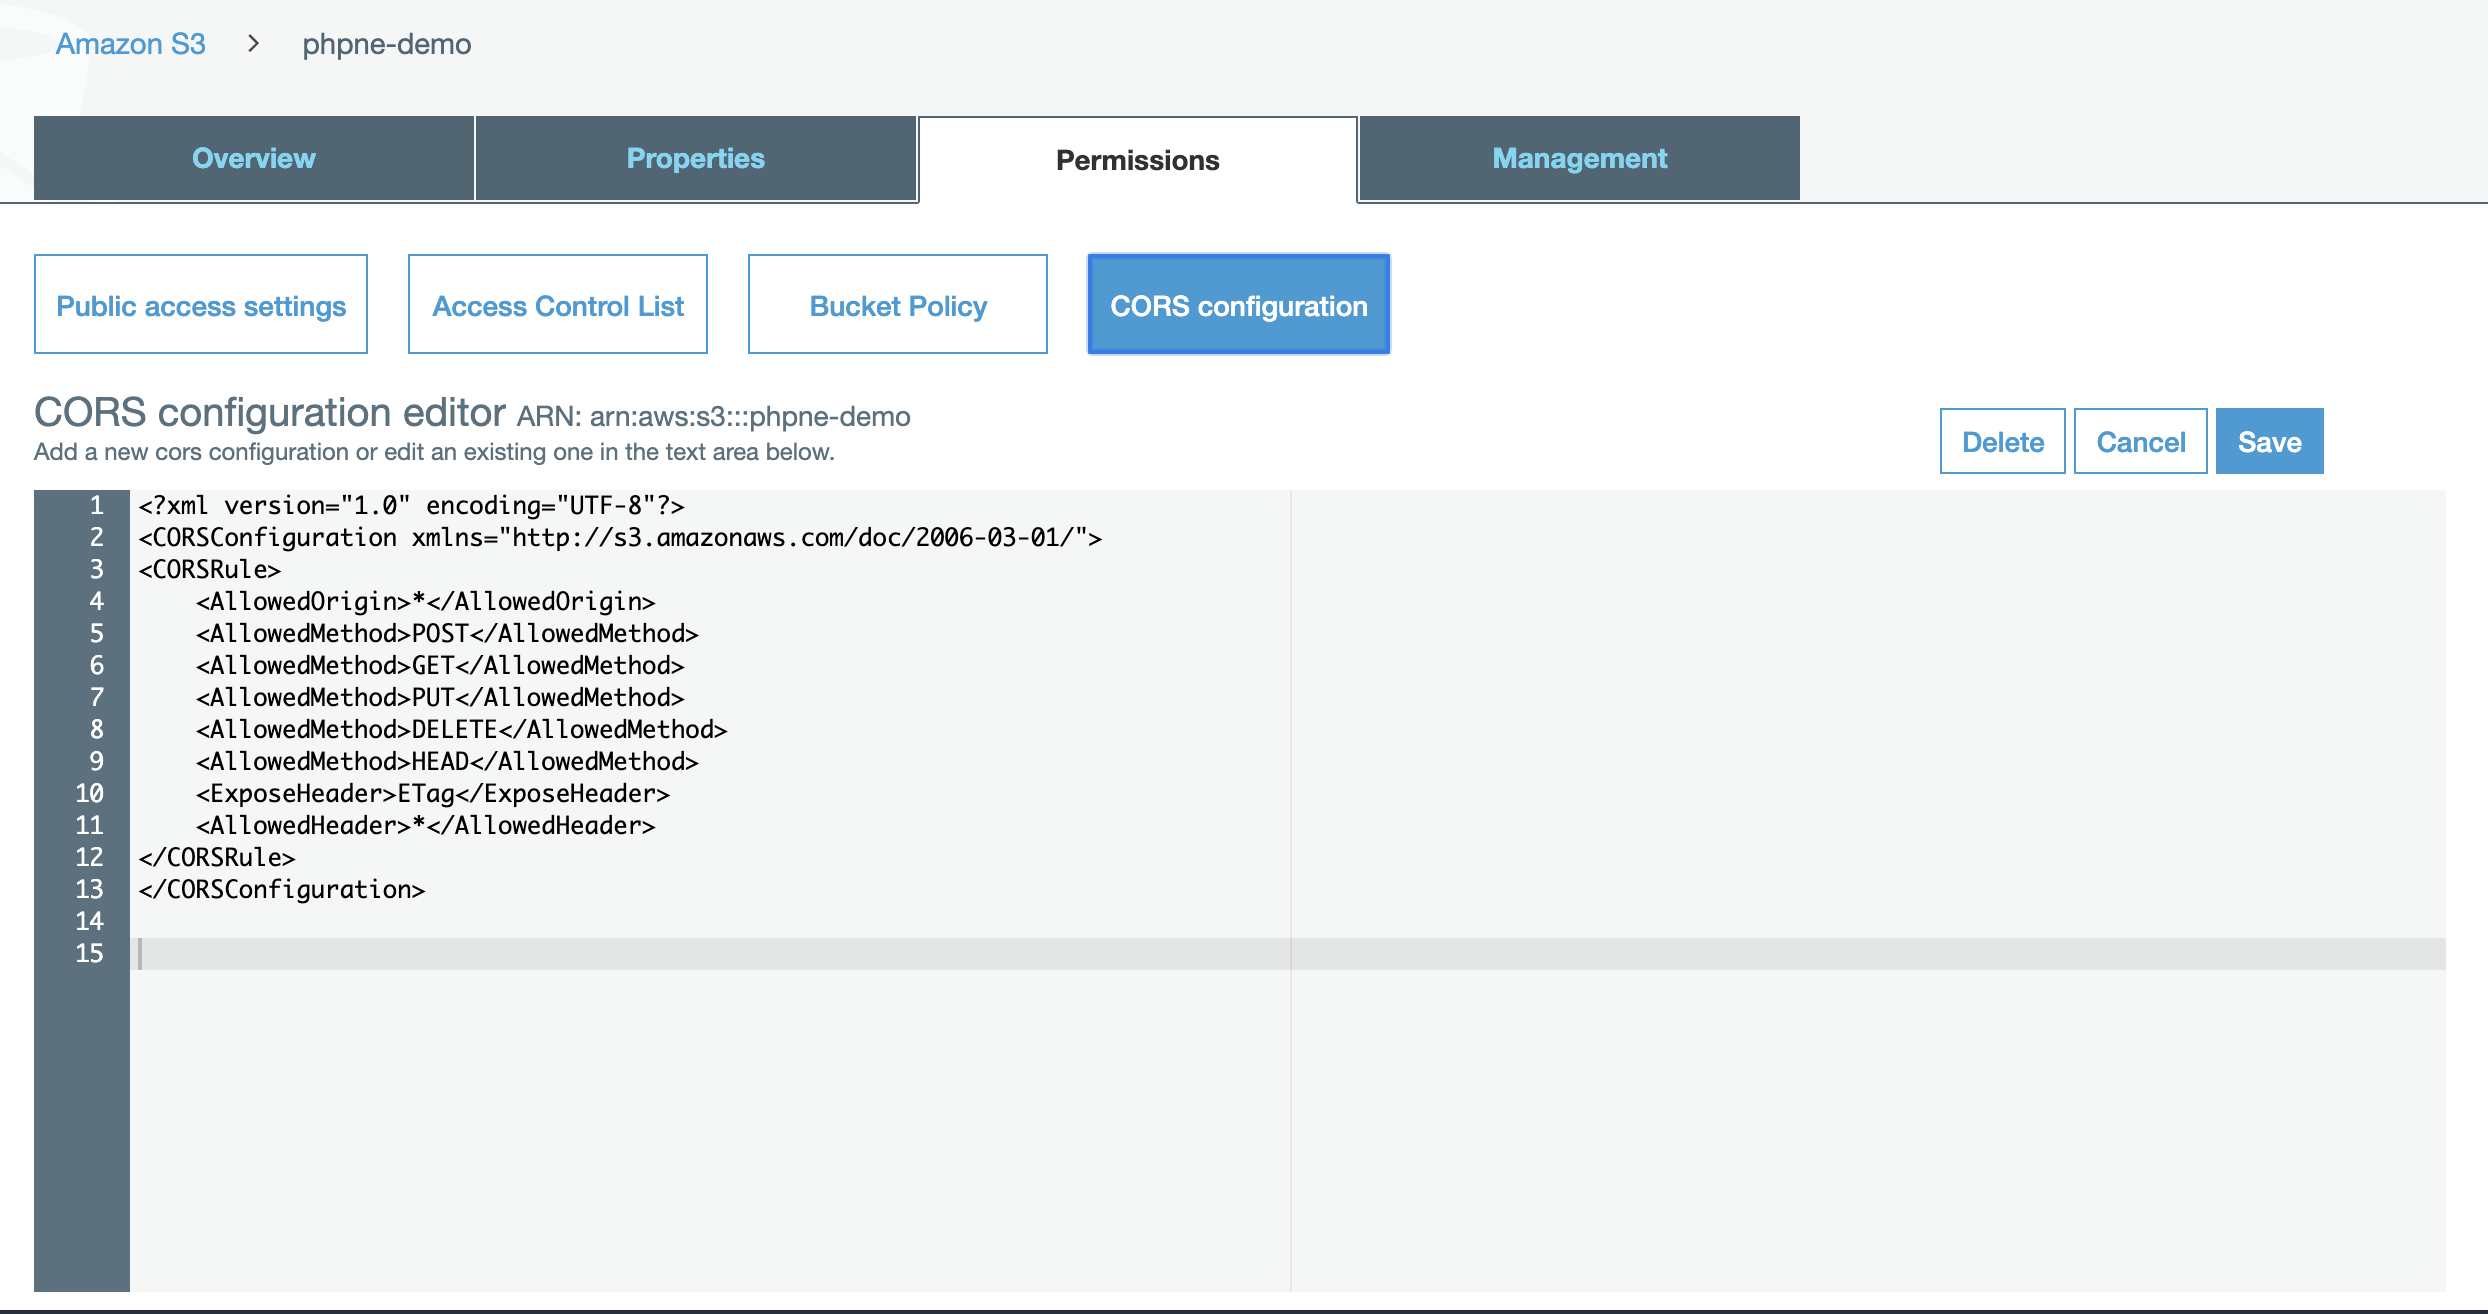Screen dimensions: 2488x1314
Task: Click the breadcrumb chevron separator
Action: pyautogui.click(x=254, y=43)
